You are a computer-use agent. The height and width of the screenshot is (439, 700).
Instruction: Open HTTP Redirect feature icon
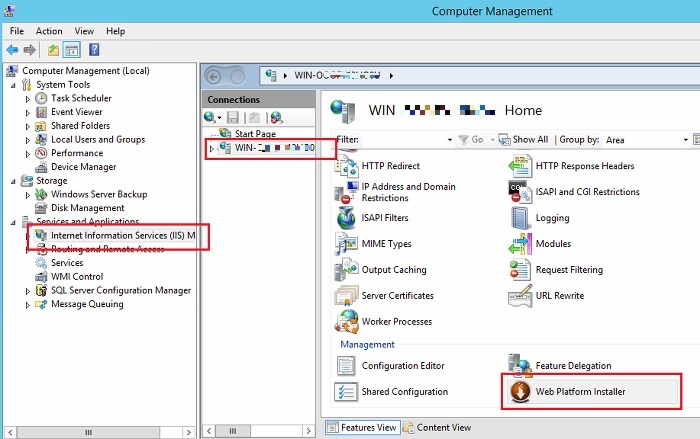[x=346, y=166]
